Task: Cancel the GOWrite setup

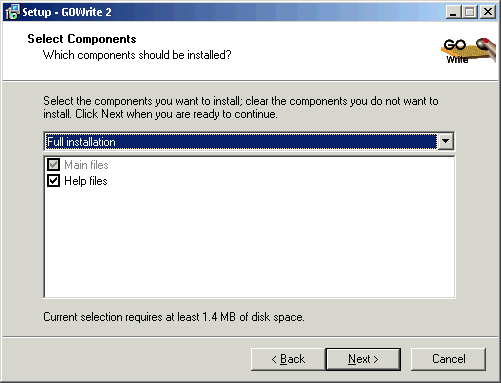Action: point(448,359)
